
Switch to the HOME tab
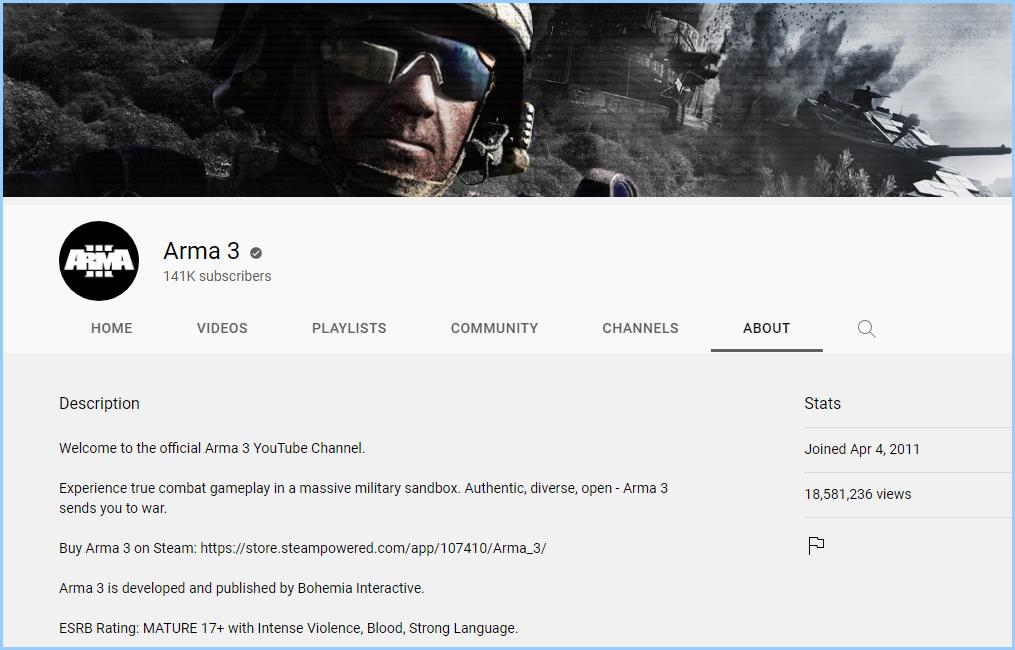click(x=111, y=328)
